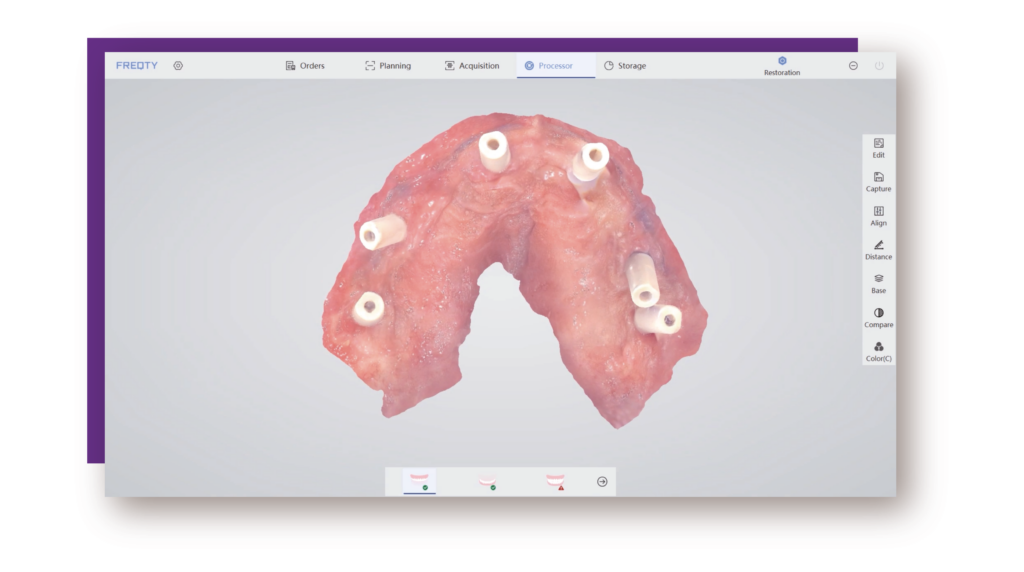The width and height of the screenshot is (1024, 572).
Task: Open the Storage tab
Action: point(625,65)
